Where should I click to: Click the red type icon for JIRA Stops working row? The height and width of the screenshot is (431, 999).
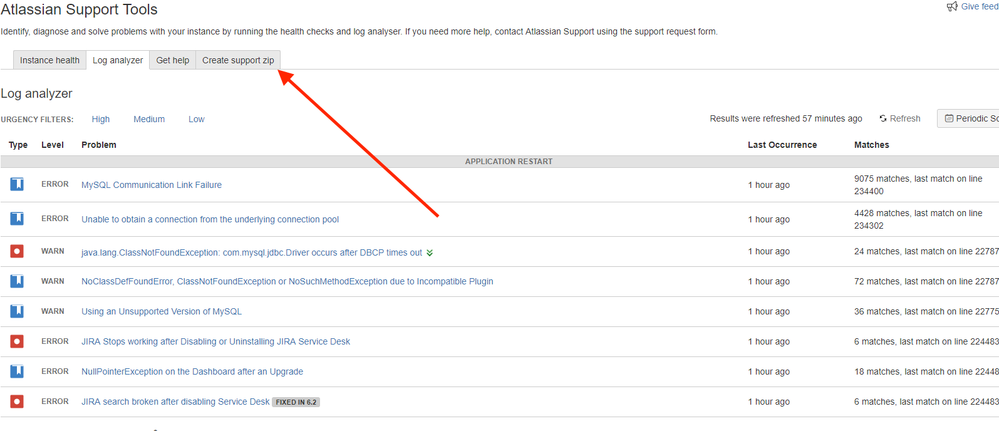pos(17,341)
